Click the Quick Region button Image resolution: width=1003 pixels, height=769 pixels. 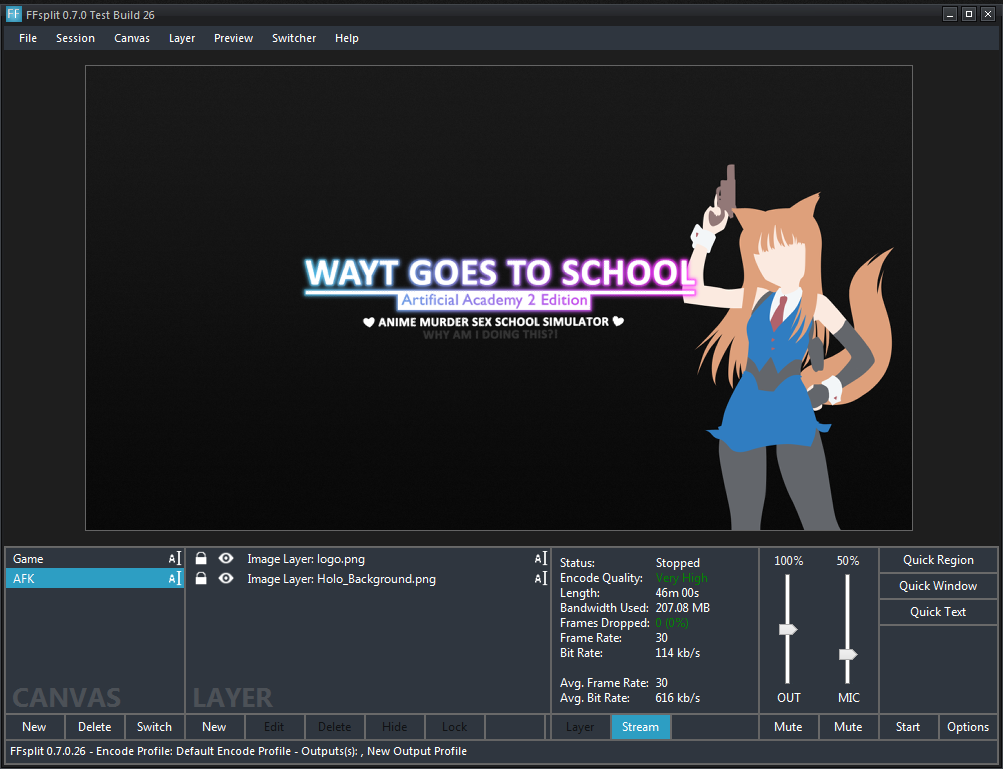pos(938,560)
